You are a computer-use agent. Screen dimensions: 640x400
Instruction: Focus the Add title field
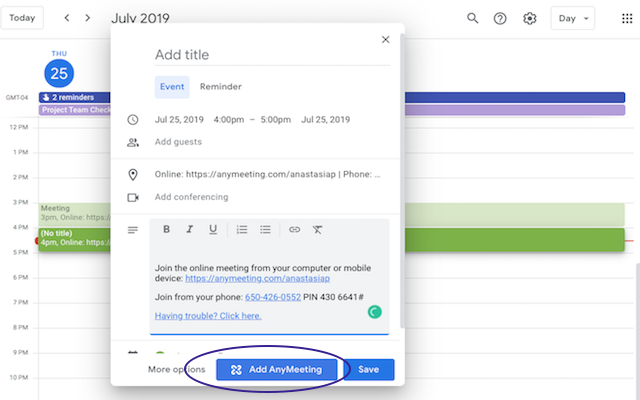[272, 55]
